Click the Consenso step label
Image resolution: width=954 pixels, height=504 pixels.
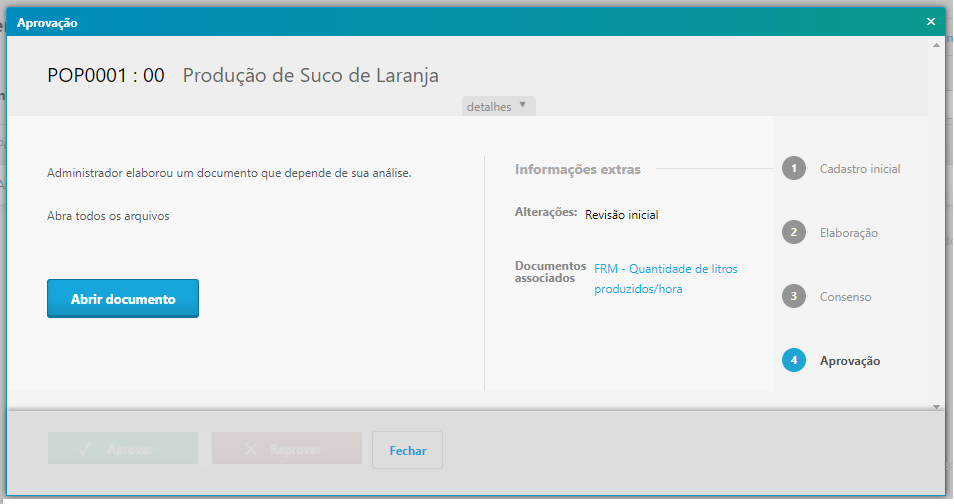click(845, 296)
